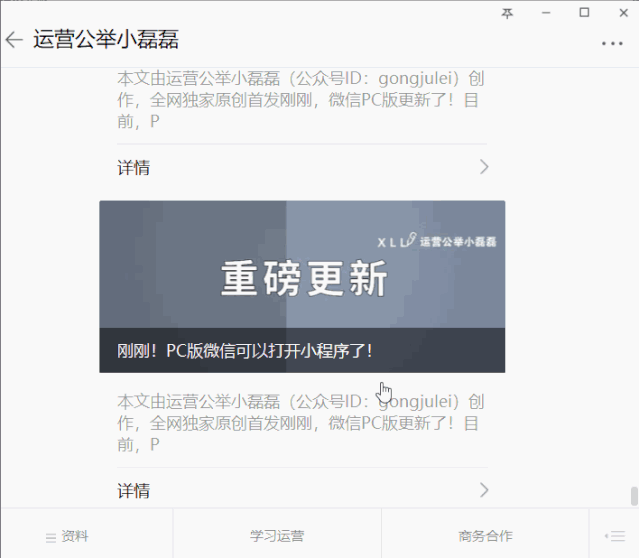
Task: Click the vertical scrollbar thumb
Action: pos(634,496)
